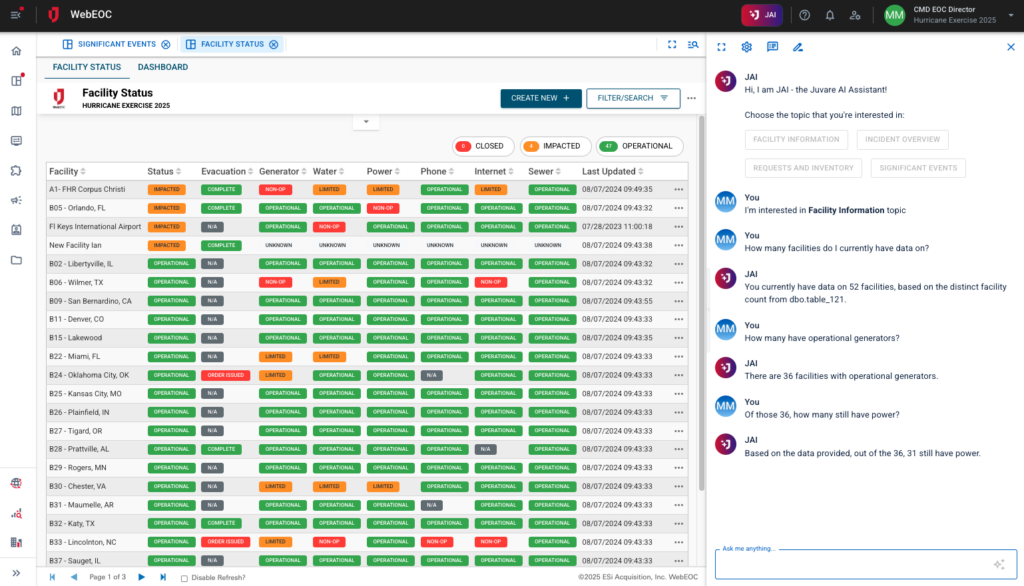Go to the previous page arrow
The width and height of the screenshot is (1024, 586).
coord(74,578)
